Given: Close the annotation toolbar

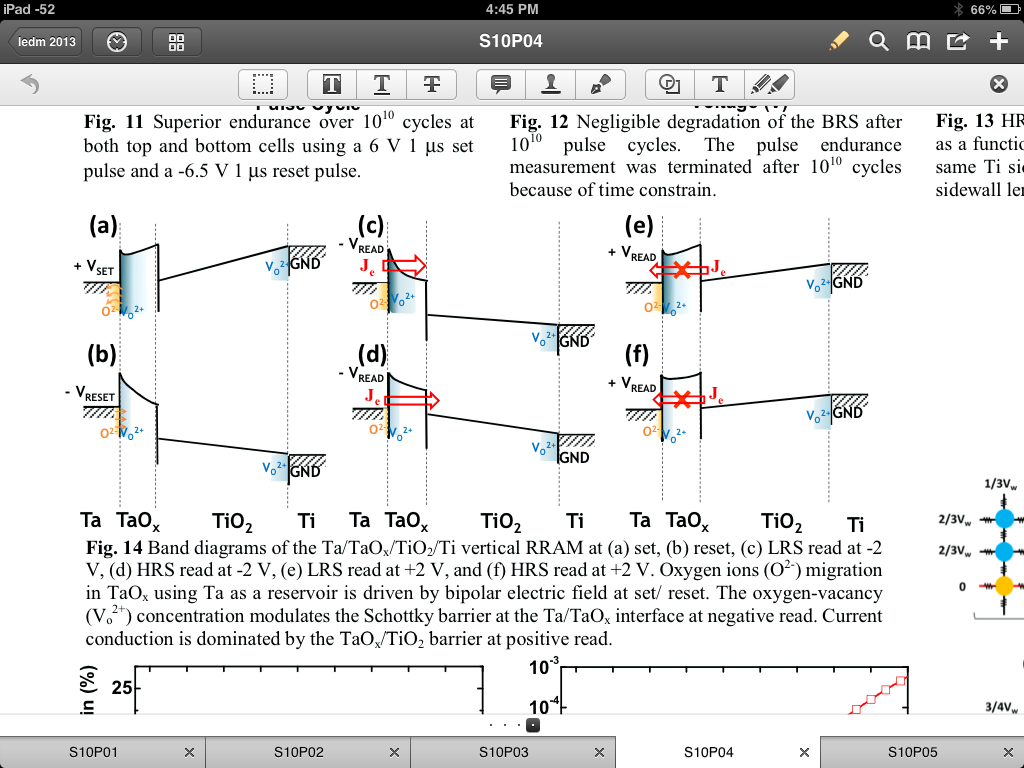Looking at the screenshot, I should pos(998,85).
